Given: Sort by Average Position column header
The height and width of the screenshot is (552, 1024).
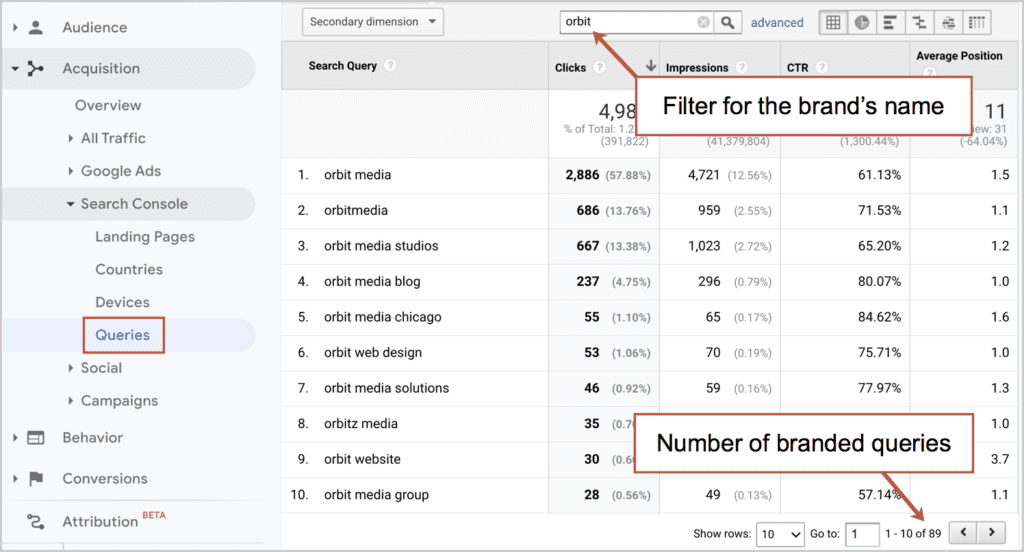Looking at the screenshot, I should (x=959, y=56).
